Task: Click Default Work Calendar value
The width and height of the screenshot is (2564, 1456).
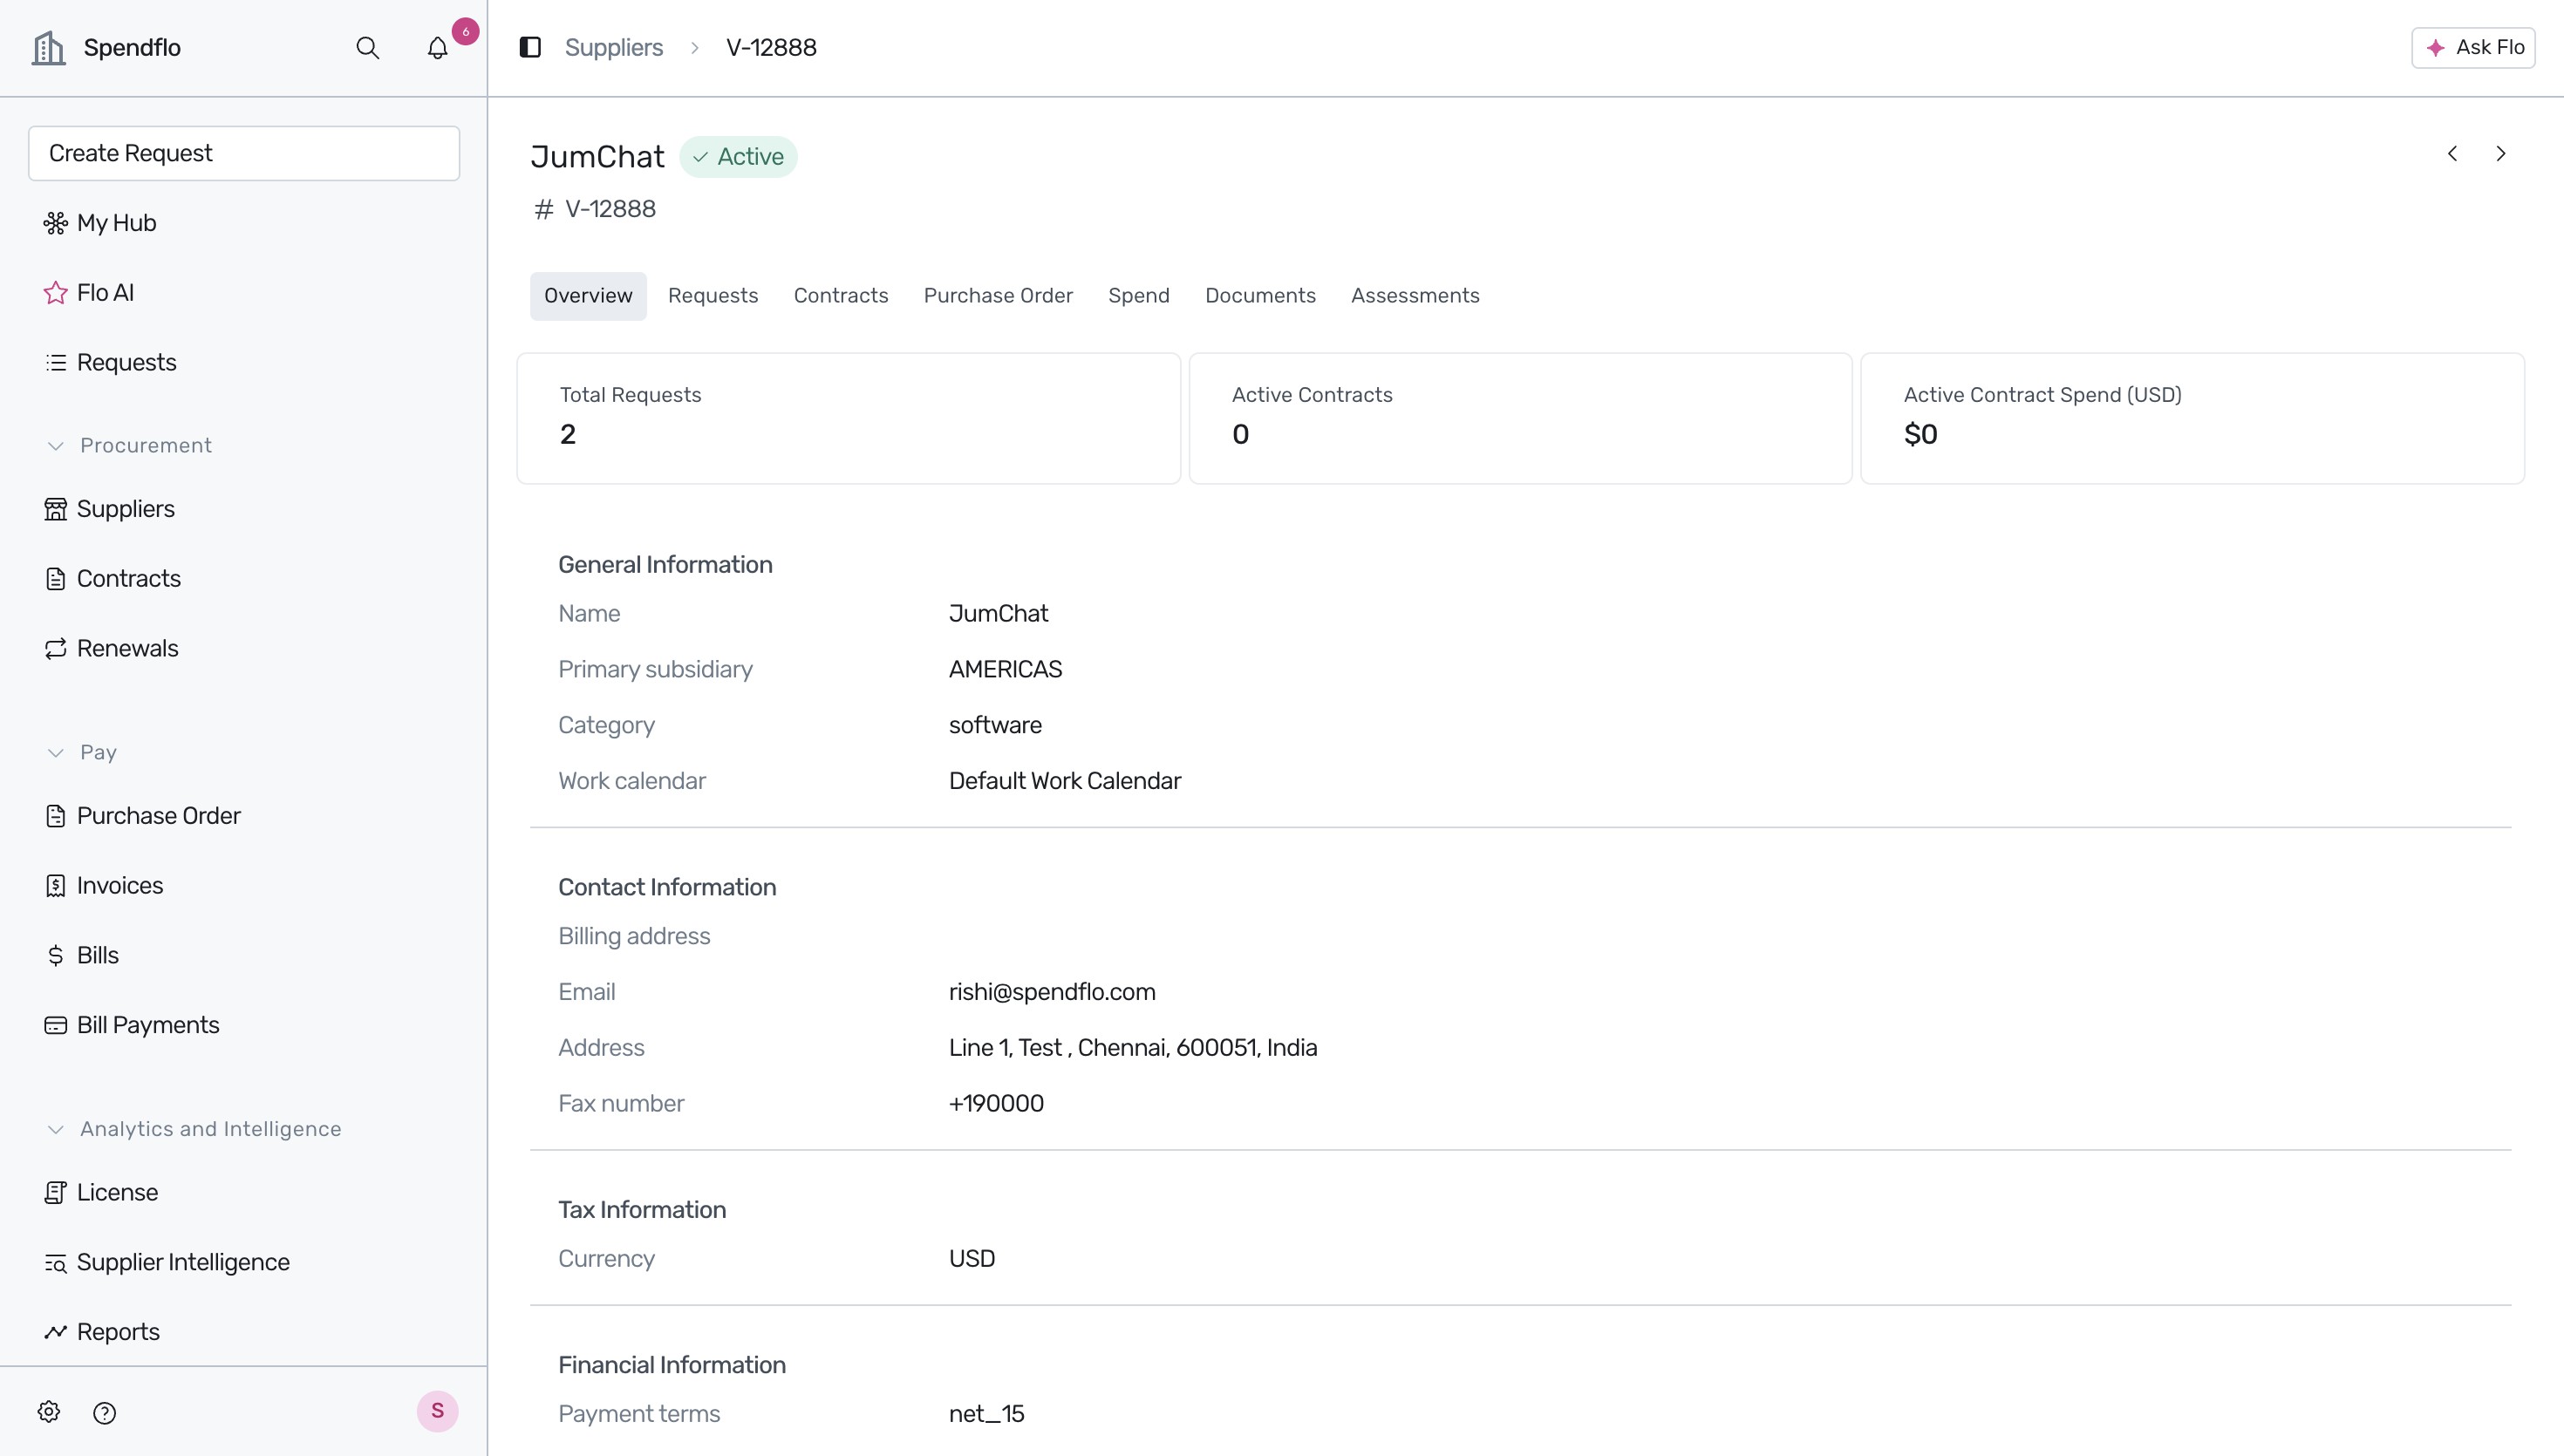Action: coord(1064,781)
